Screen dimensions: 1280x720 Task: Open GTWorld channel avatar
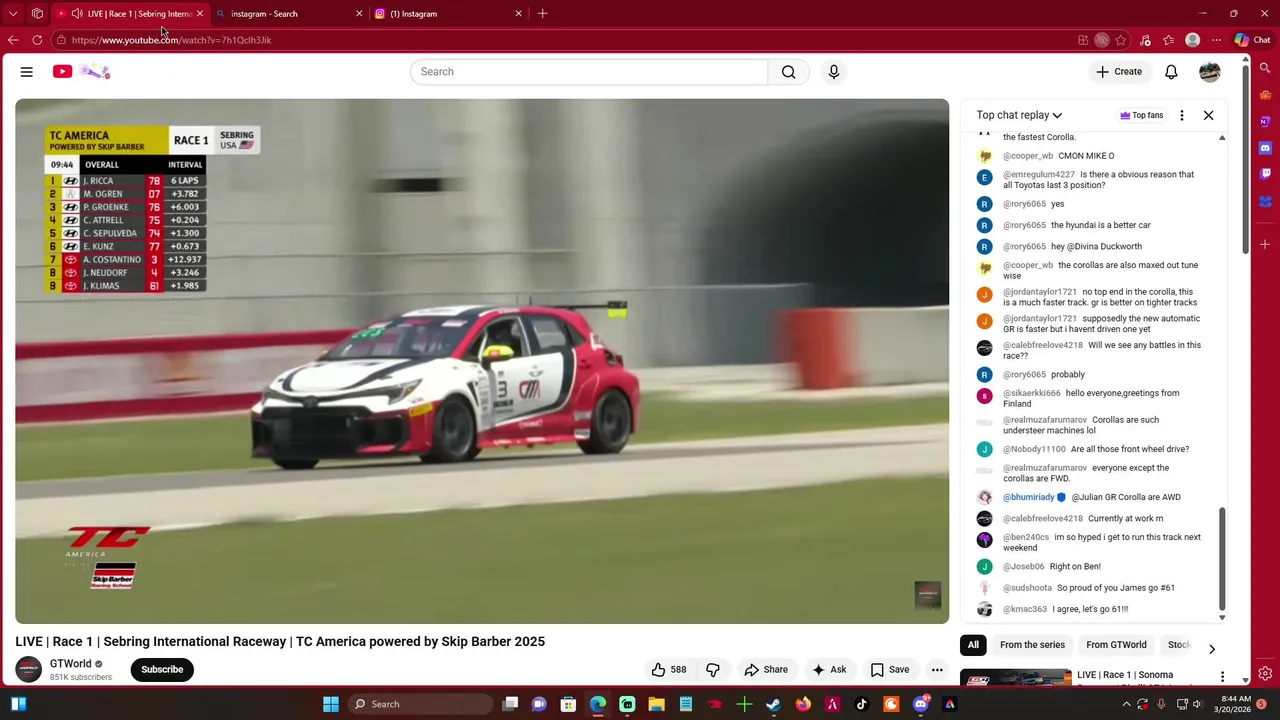29,670
